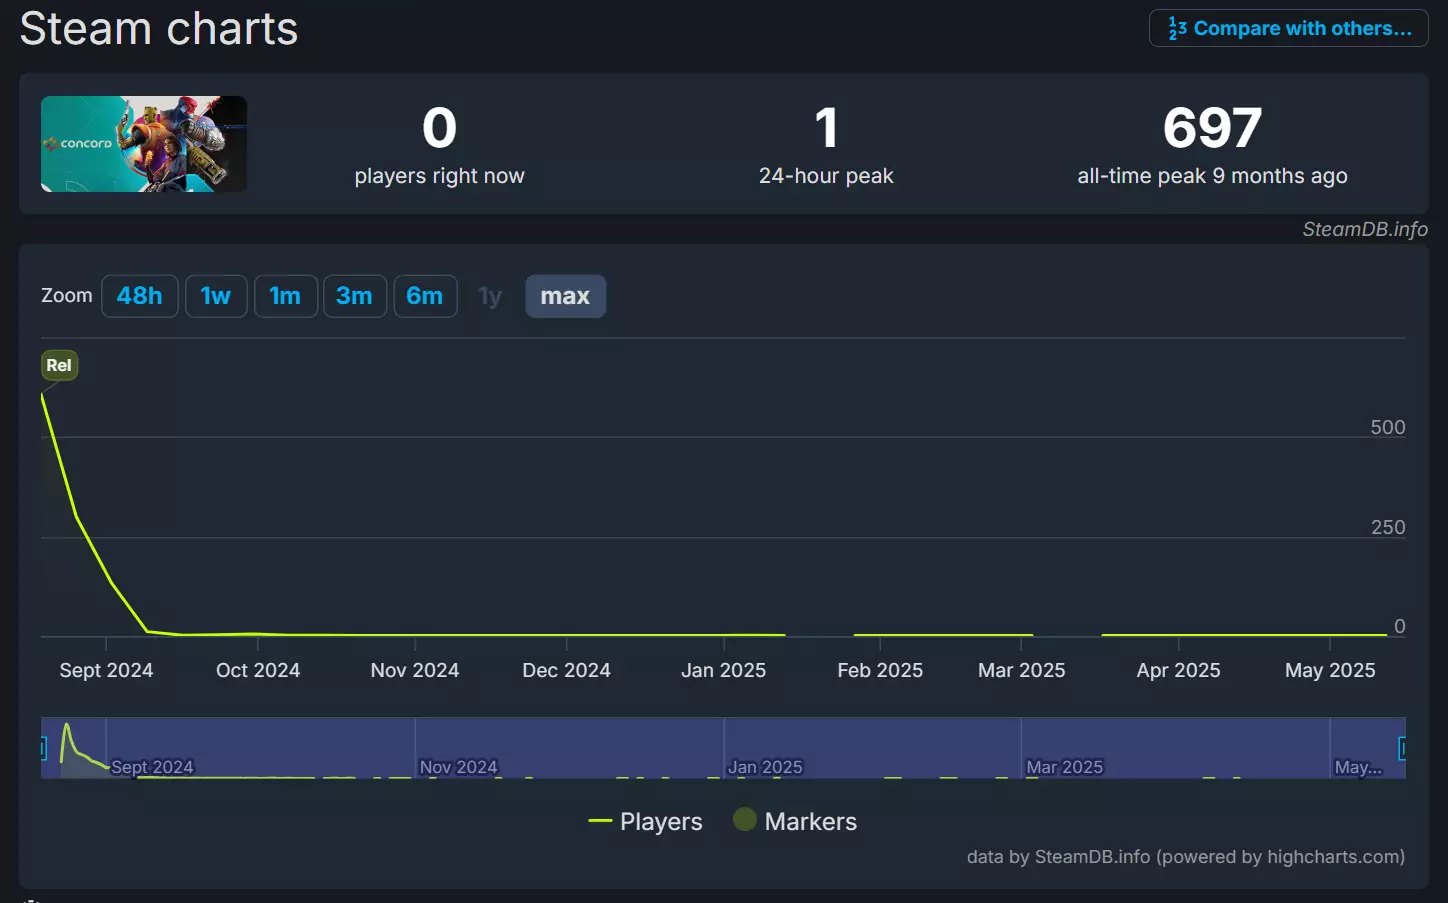
Task: Click the Steam charts heading
Action: (159, 28)
